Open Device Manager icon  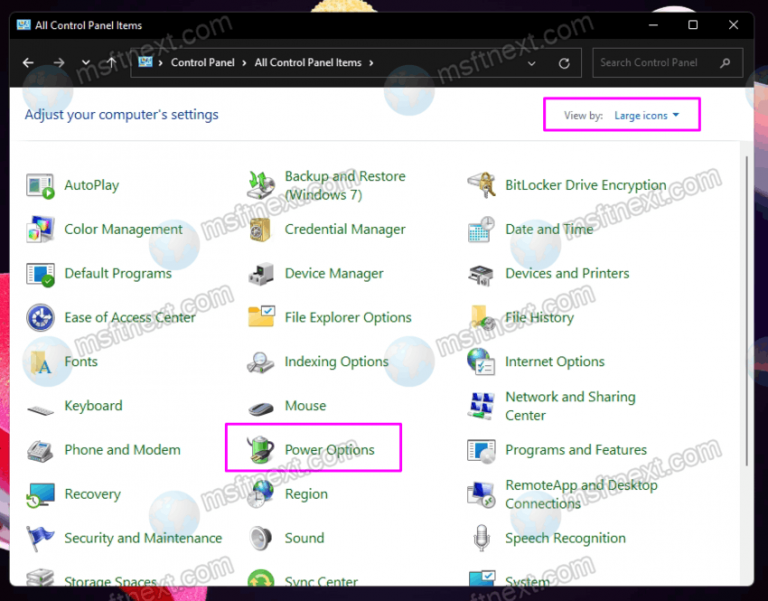(x=261, y=273)
